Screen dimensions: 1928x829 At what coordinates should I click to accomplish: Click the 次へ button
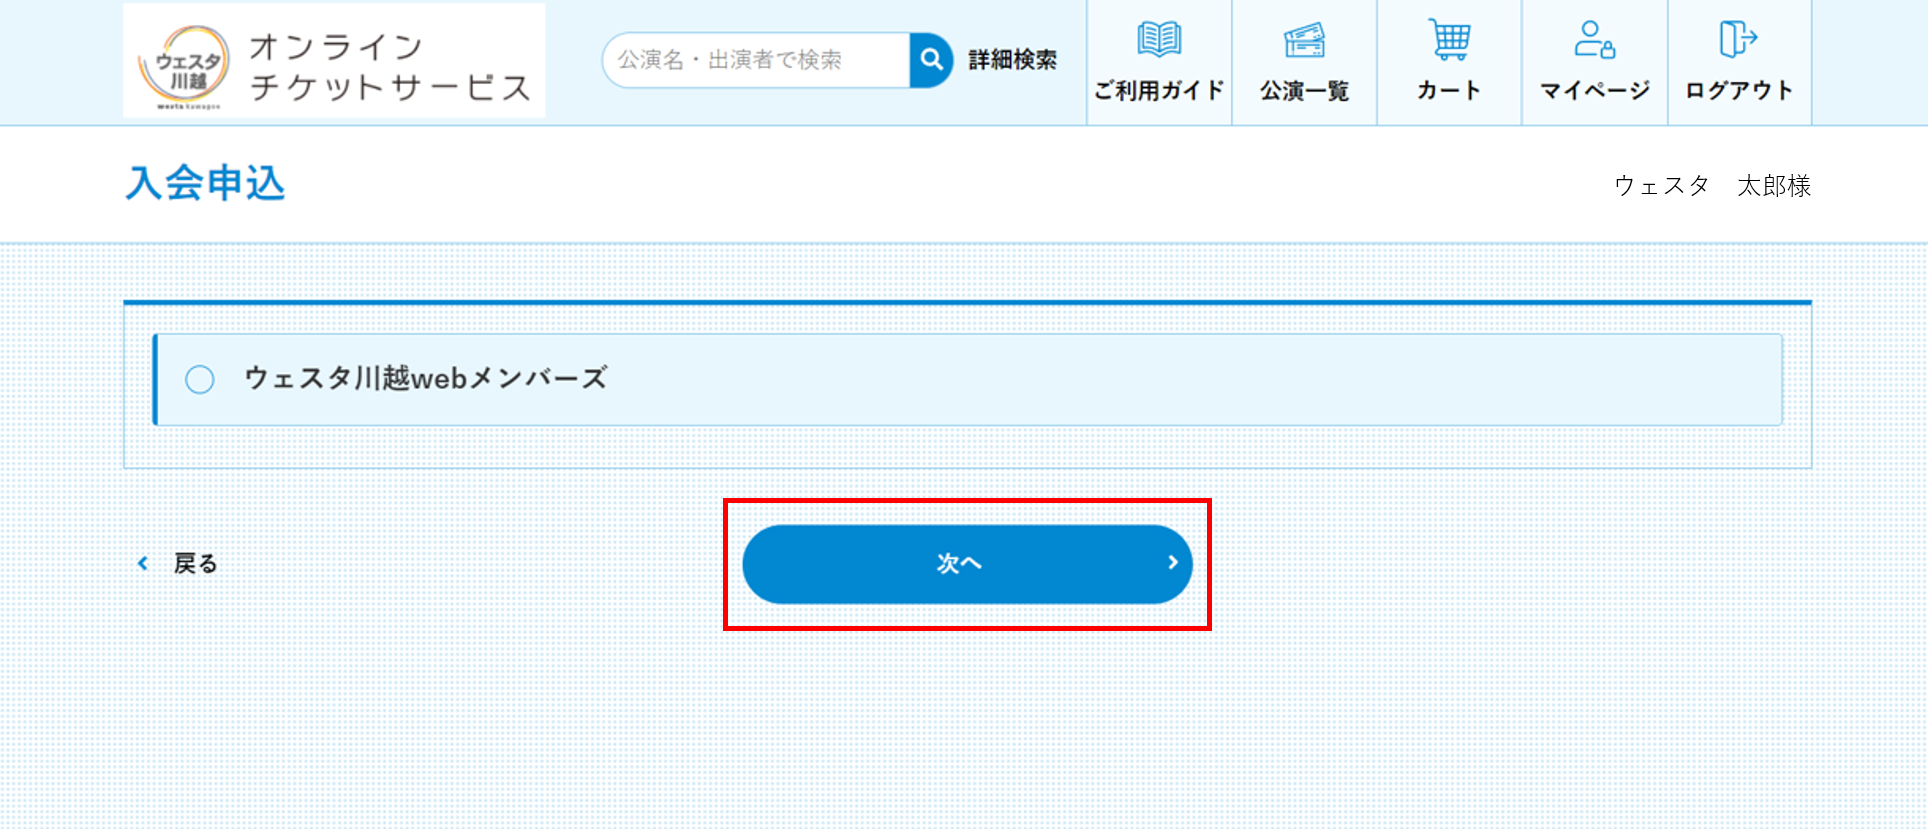tap(967, 564)
